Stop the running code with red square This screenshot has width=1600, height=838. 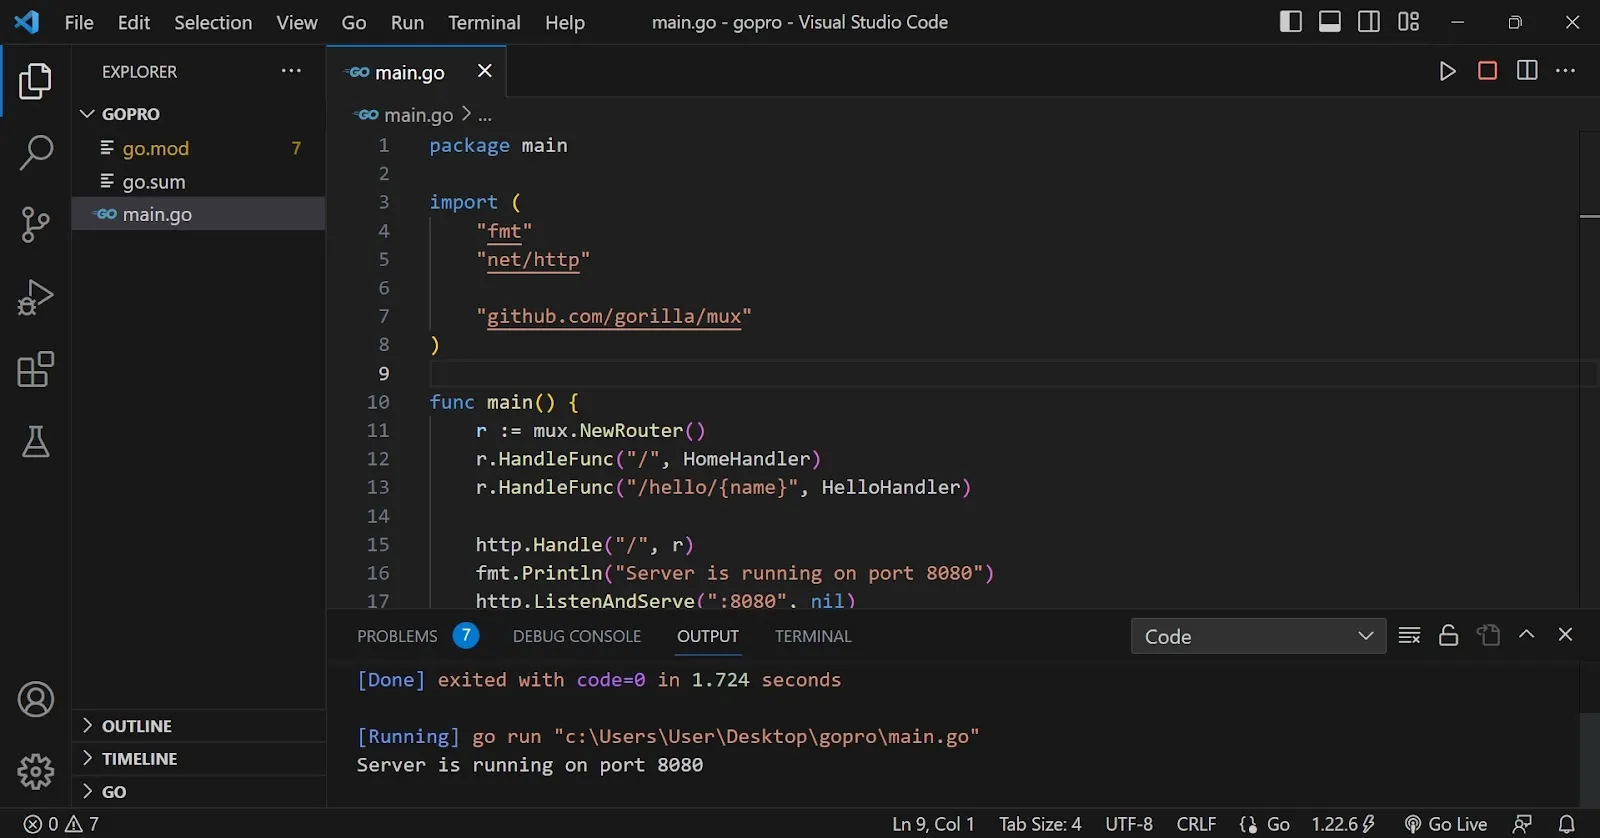pos(1487,71)
